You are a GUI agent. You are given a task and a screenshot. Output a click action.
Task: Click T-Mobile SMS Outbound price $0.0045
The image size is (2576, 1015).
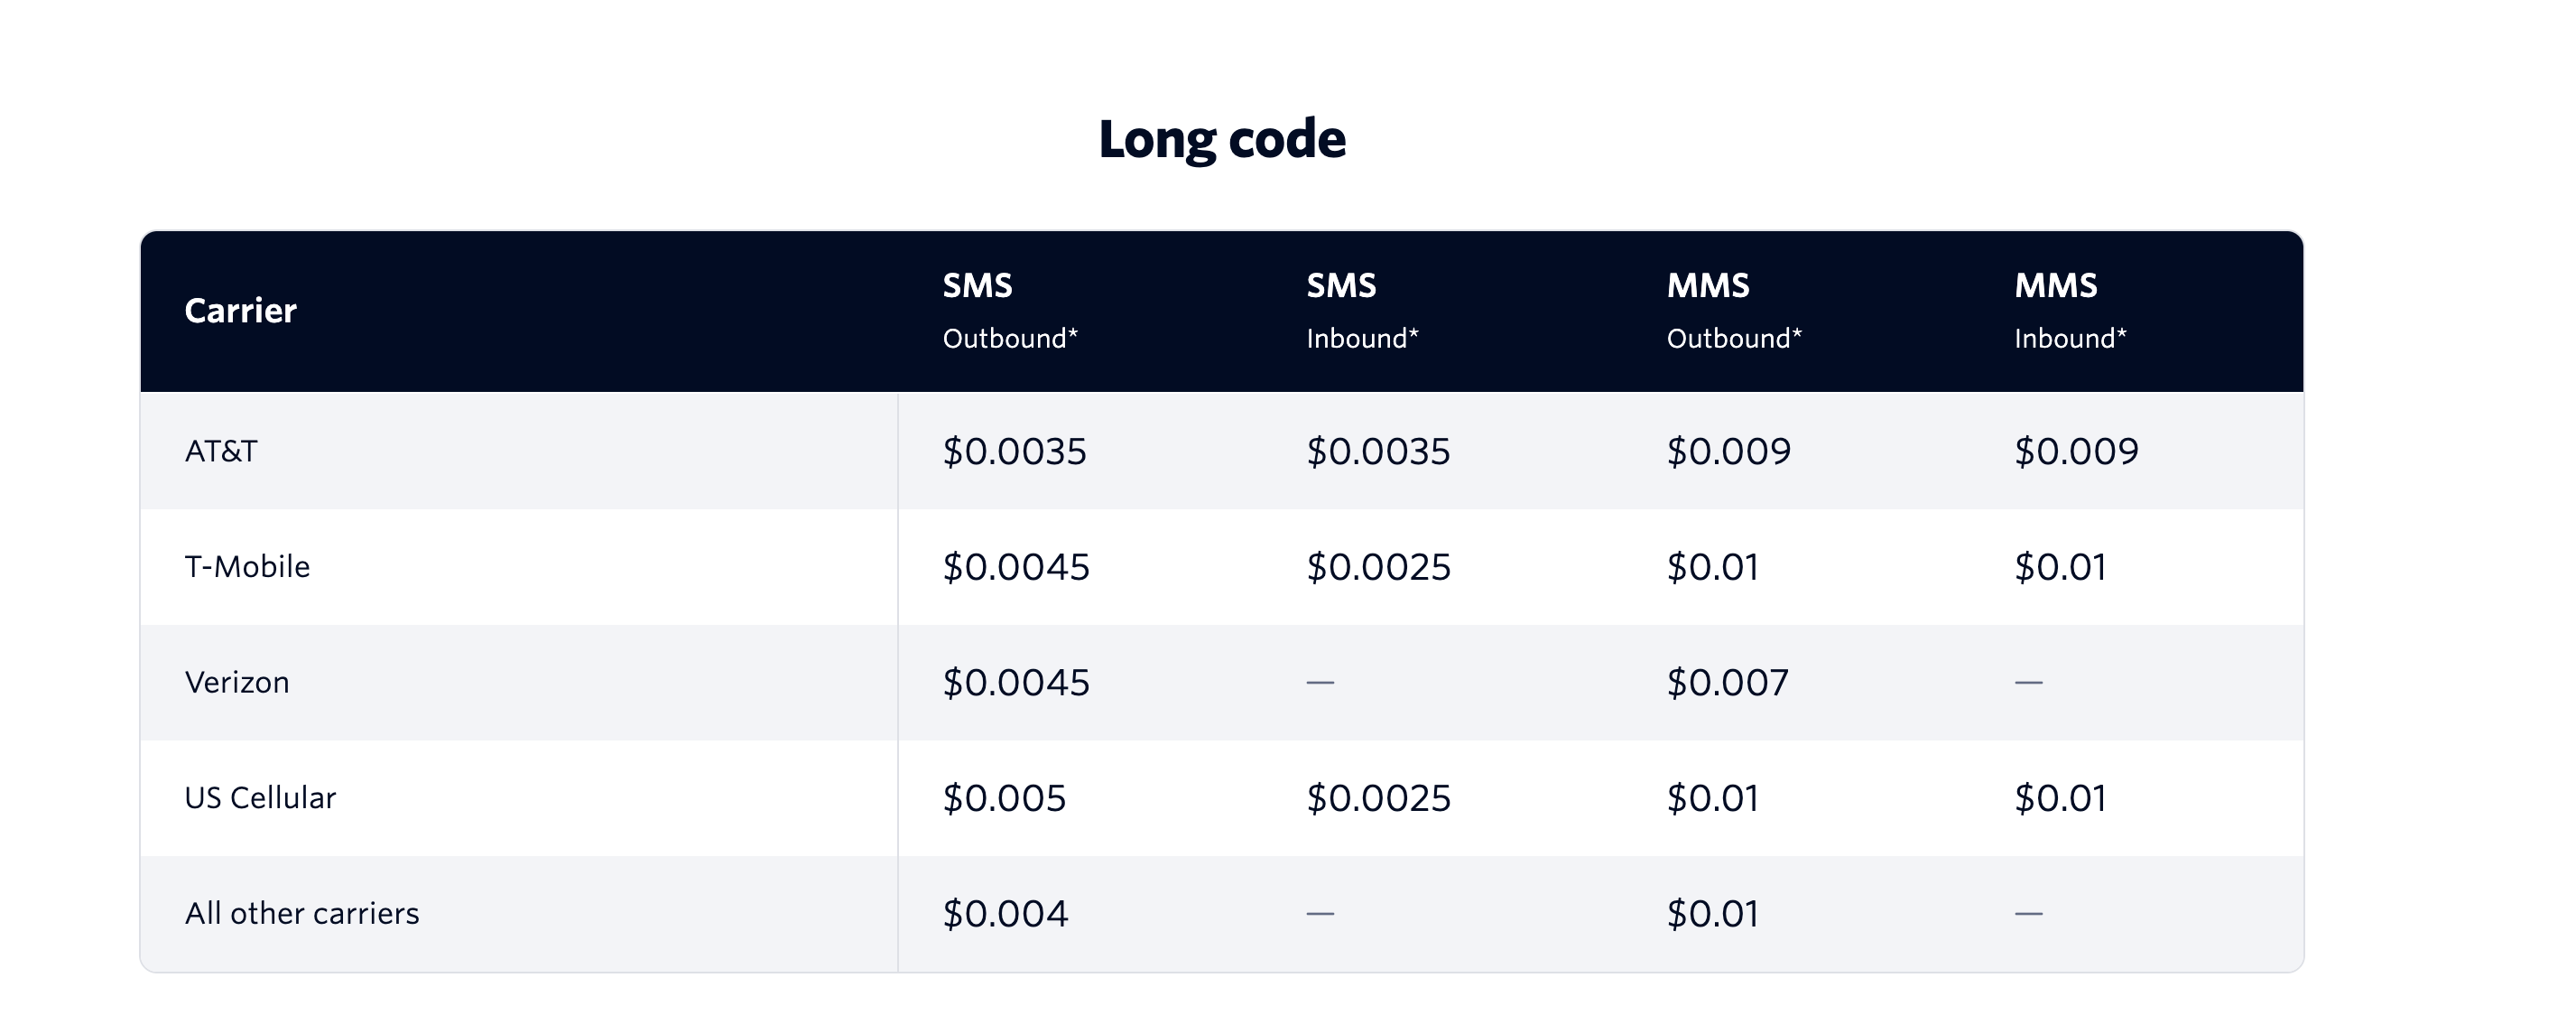coord(1016,567)
